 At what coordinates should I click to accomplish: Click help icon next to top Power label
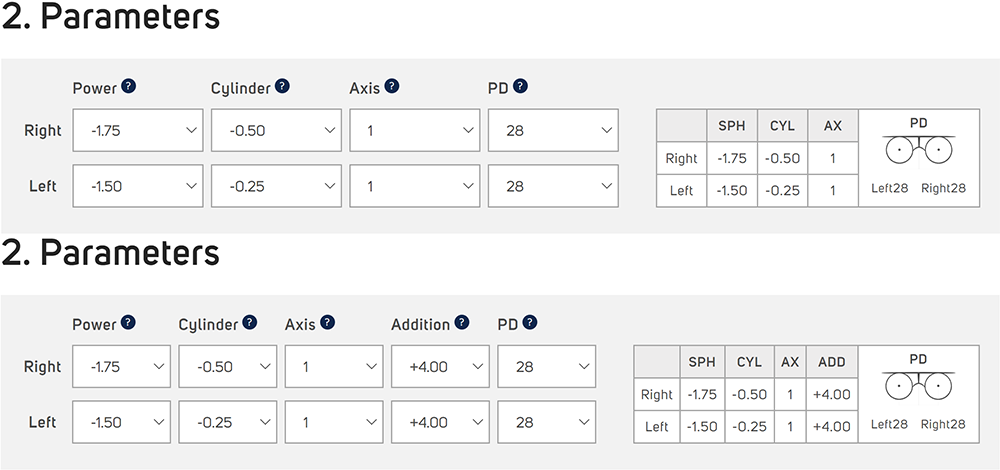pyautogui.click(x=129, y=87)
